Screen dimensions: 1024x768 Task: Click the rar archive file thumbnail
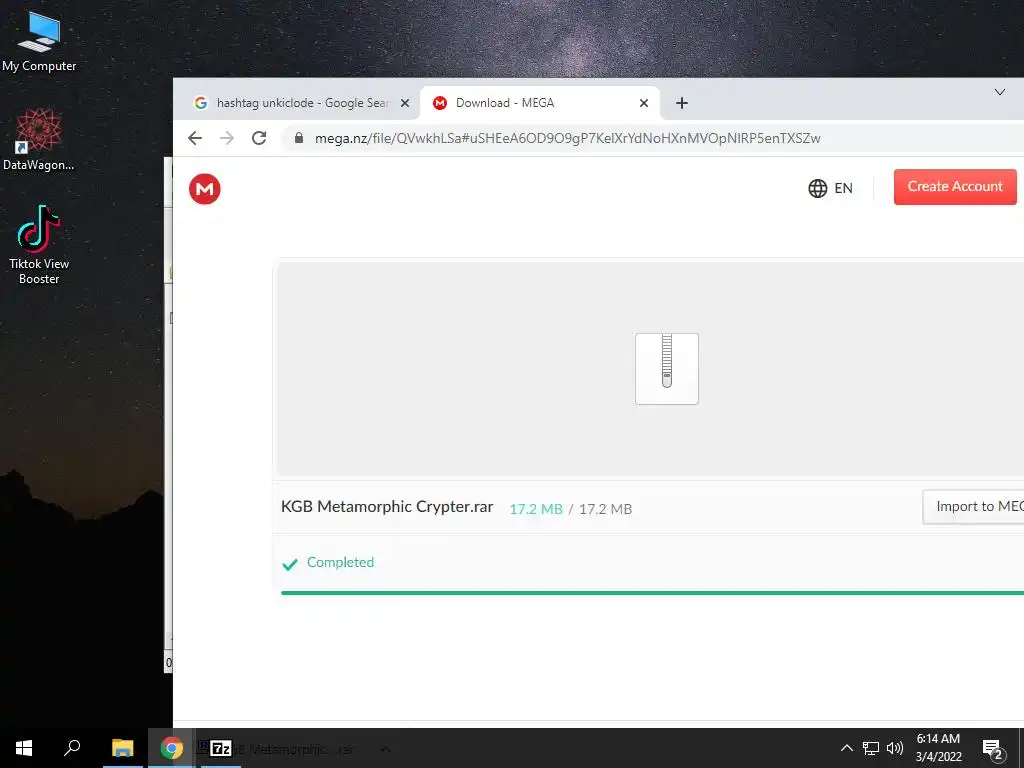pyautogui.click(x=667, y=369)
